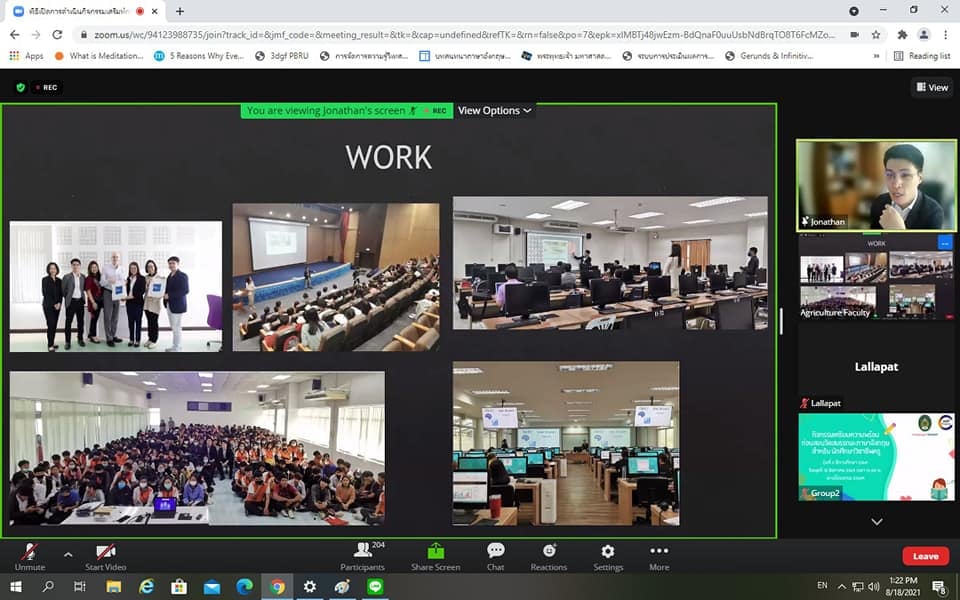This screenshot has height=600, width=960.
Task: Open Windows Search from taskbar
Action: point(48,587)
